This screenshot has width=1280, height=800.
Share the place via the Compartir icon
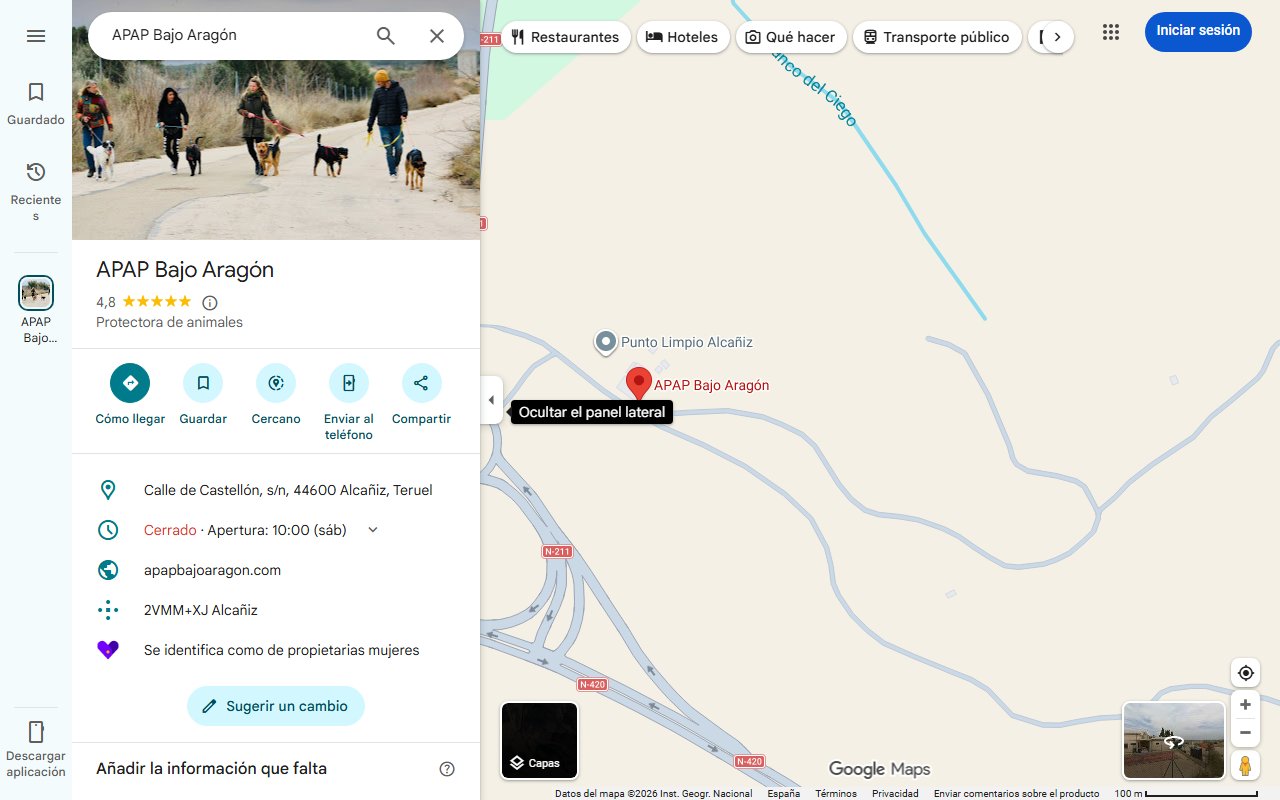coord(421,383)
